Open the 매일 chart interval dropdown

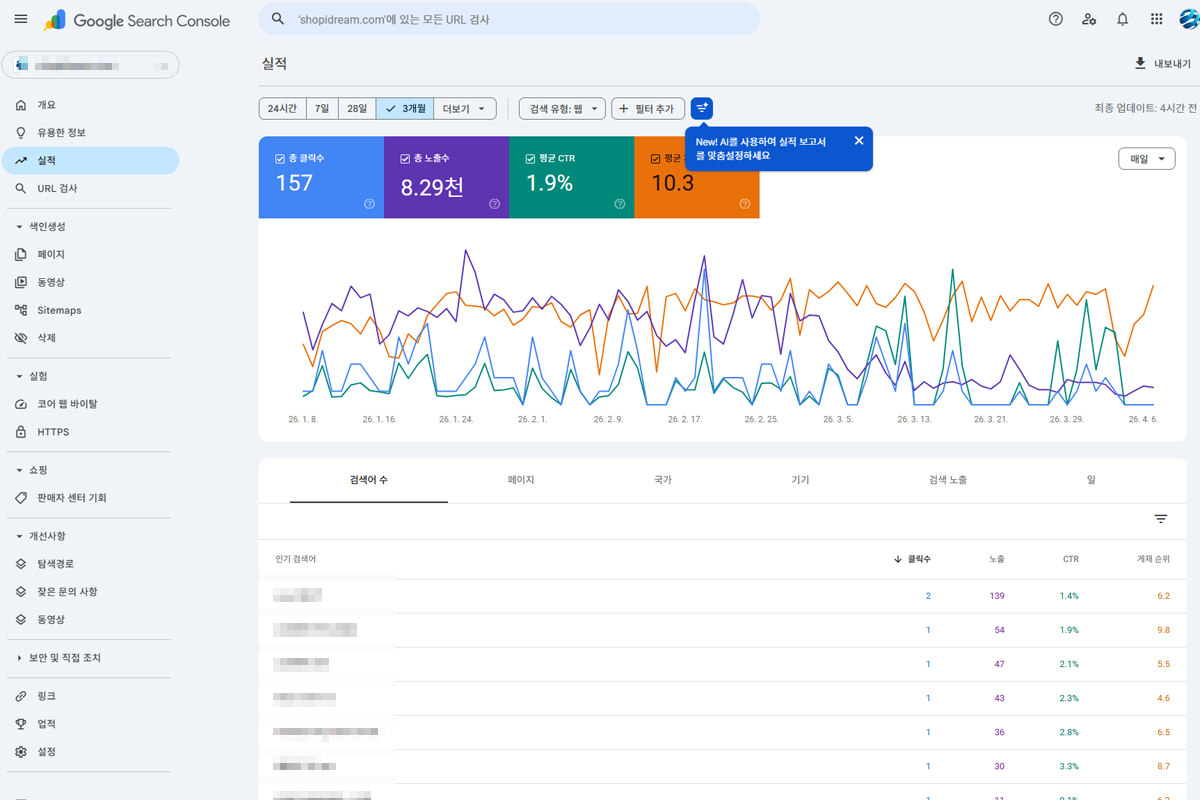click(x=1146, y=159)
